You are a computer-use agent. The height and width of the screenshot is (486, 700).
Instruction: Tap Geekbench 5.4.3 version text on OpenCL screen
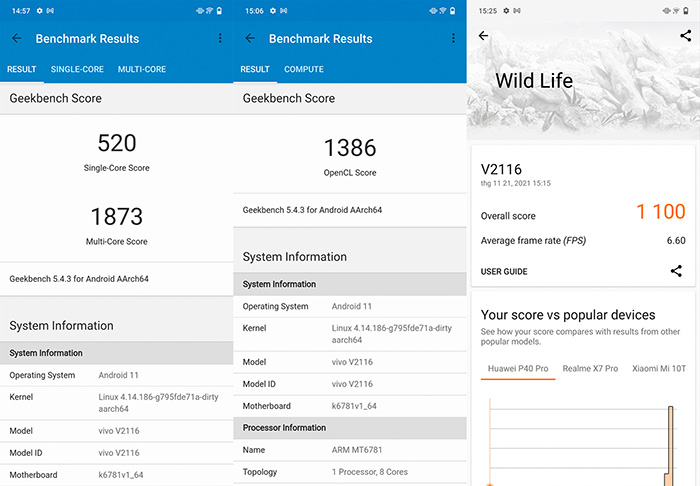pyautogui.click(x=312, y=210)
